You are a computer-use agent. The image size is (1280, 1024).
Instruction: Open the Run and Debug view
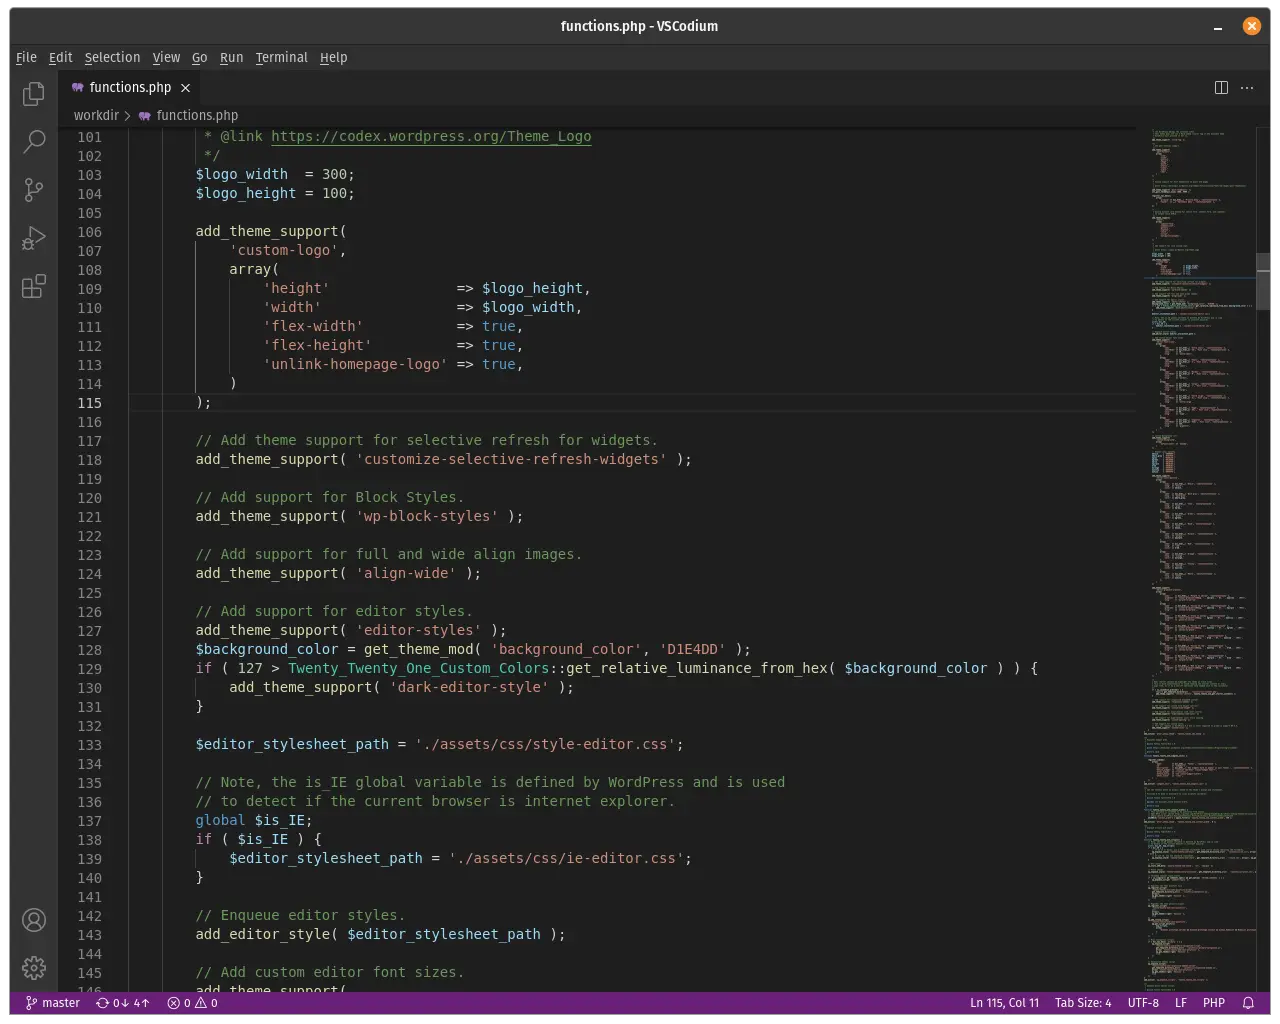click(34, 238)
